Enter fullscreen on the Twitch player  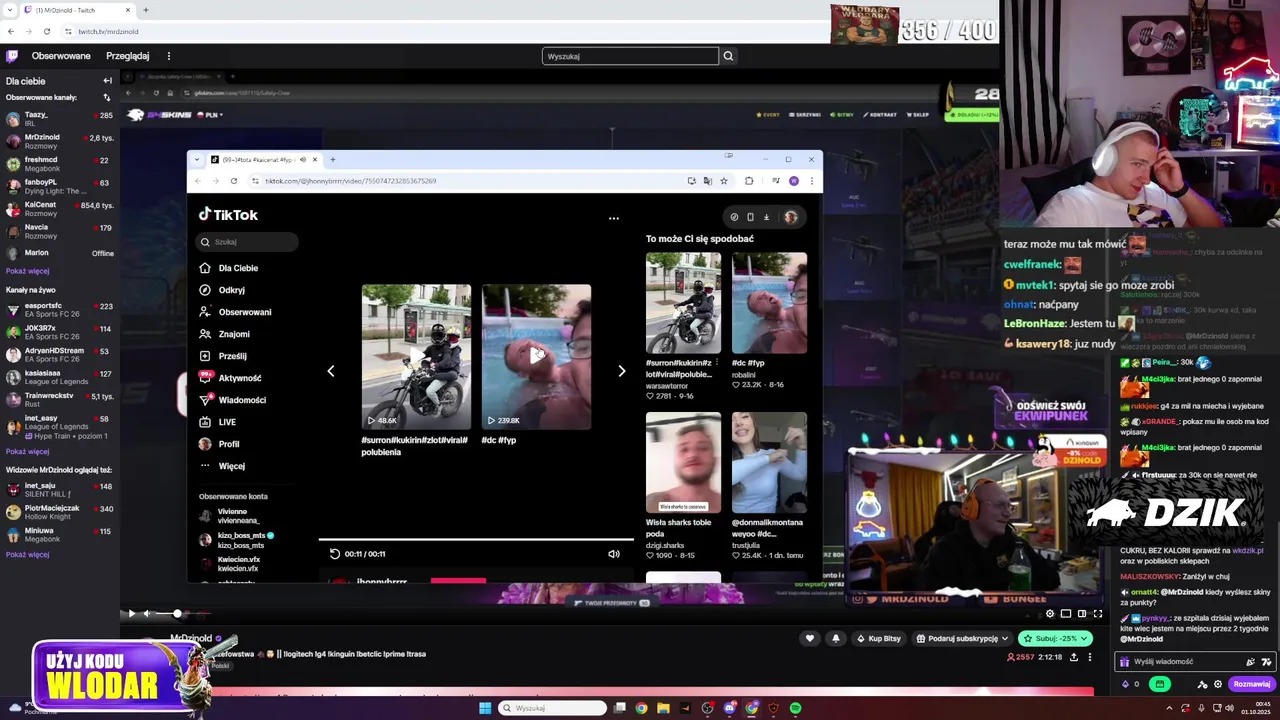pos(1098,613)
